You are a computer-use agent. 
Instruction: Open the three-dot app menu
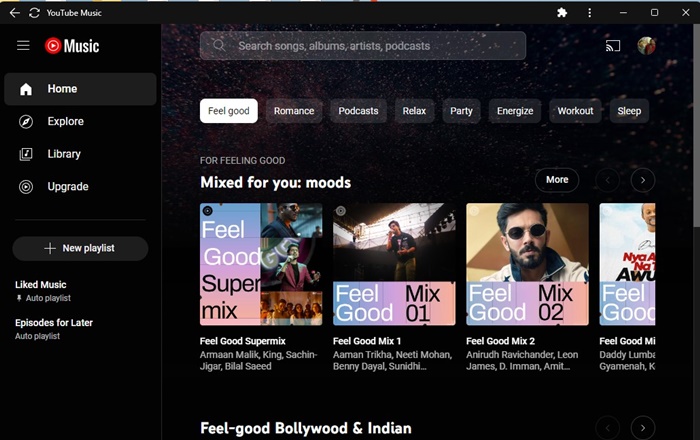click(589, 13)
